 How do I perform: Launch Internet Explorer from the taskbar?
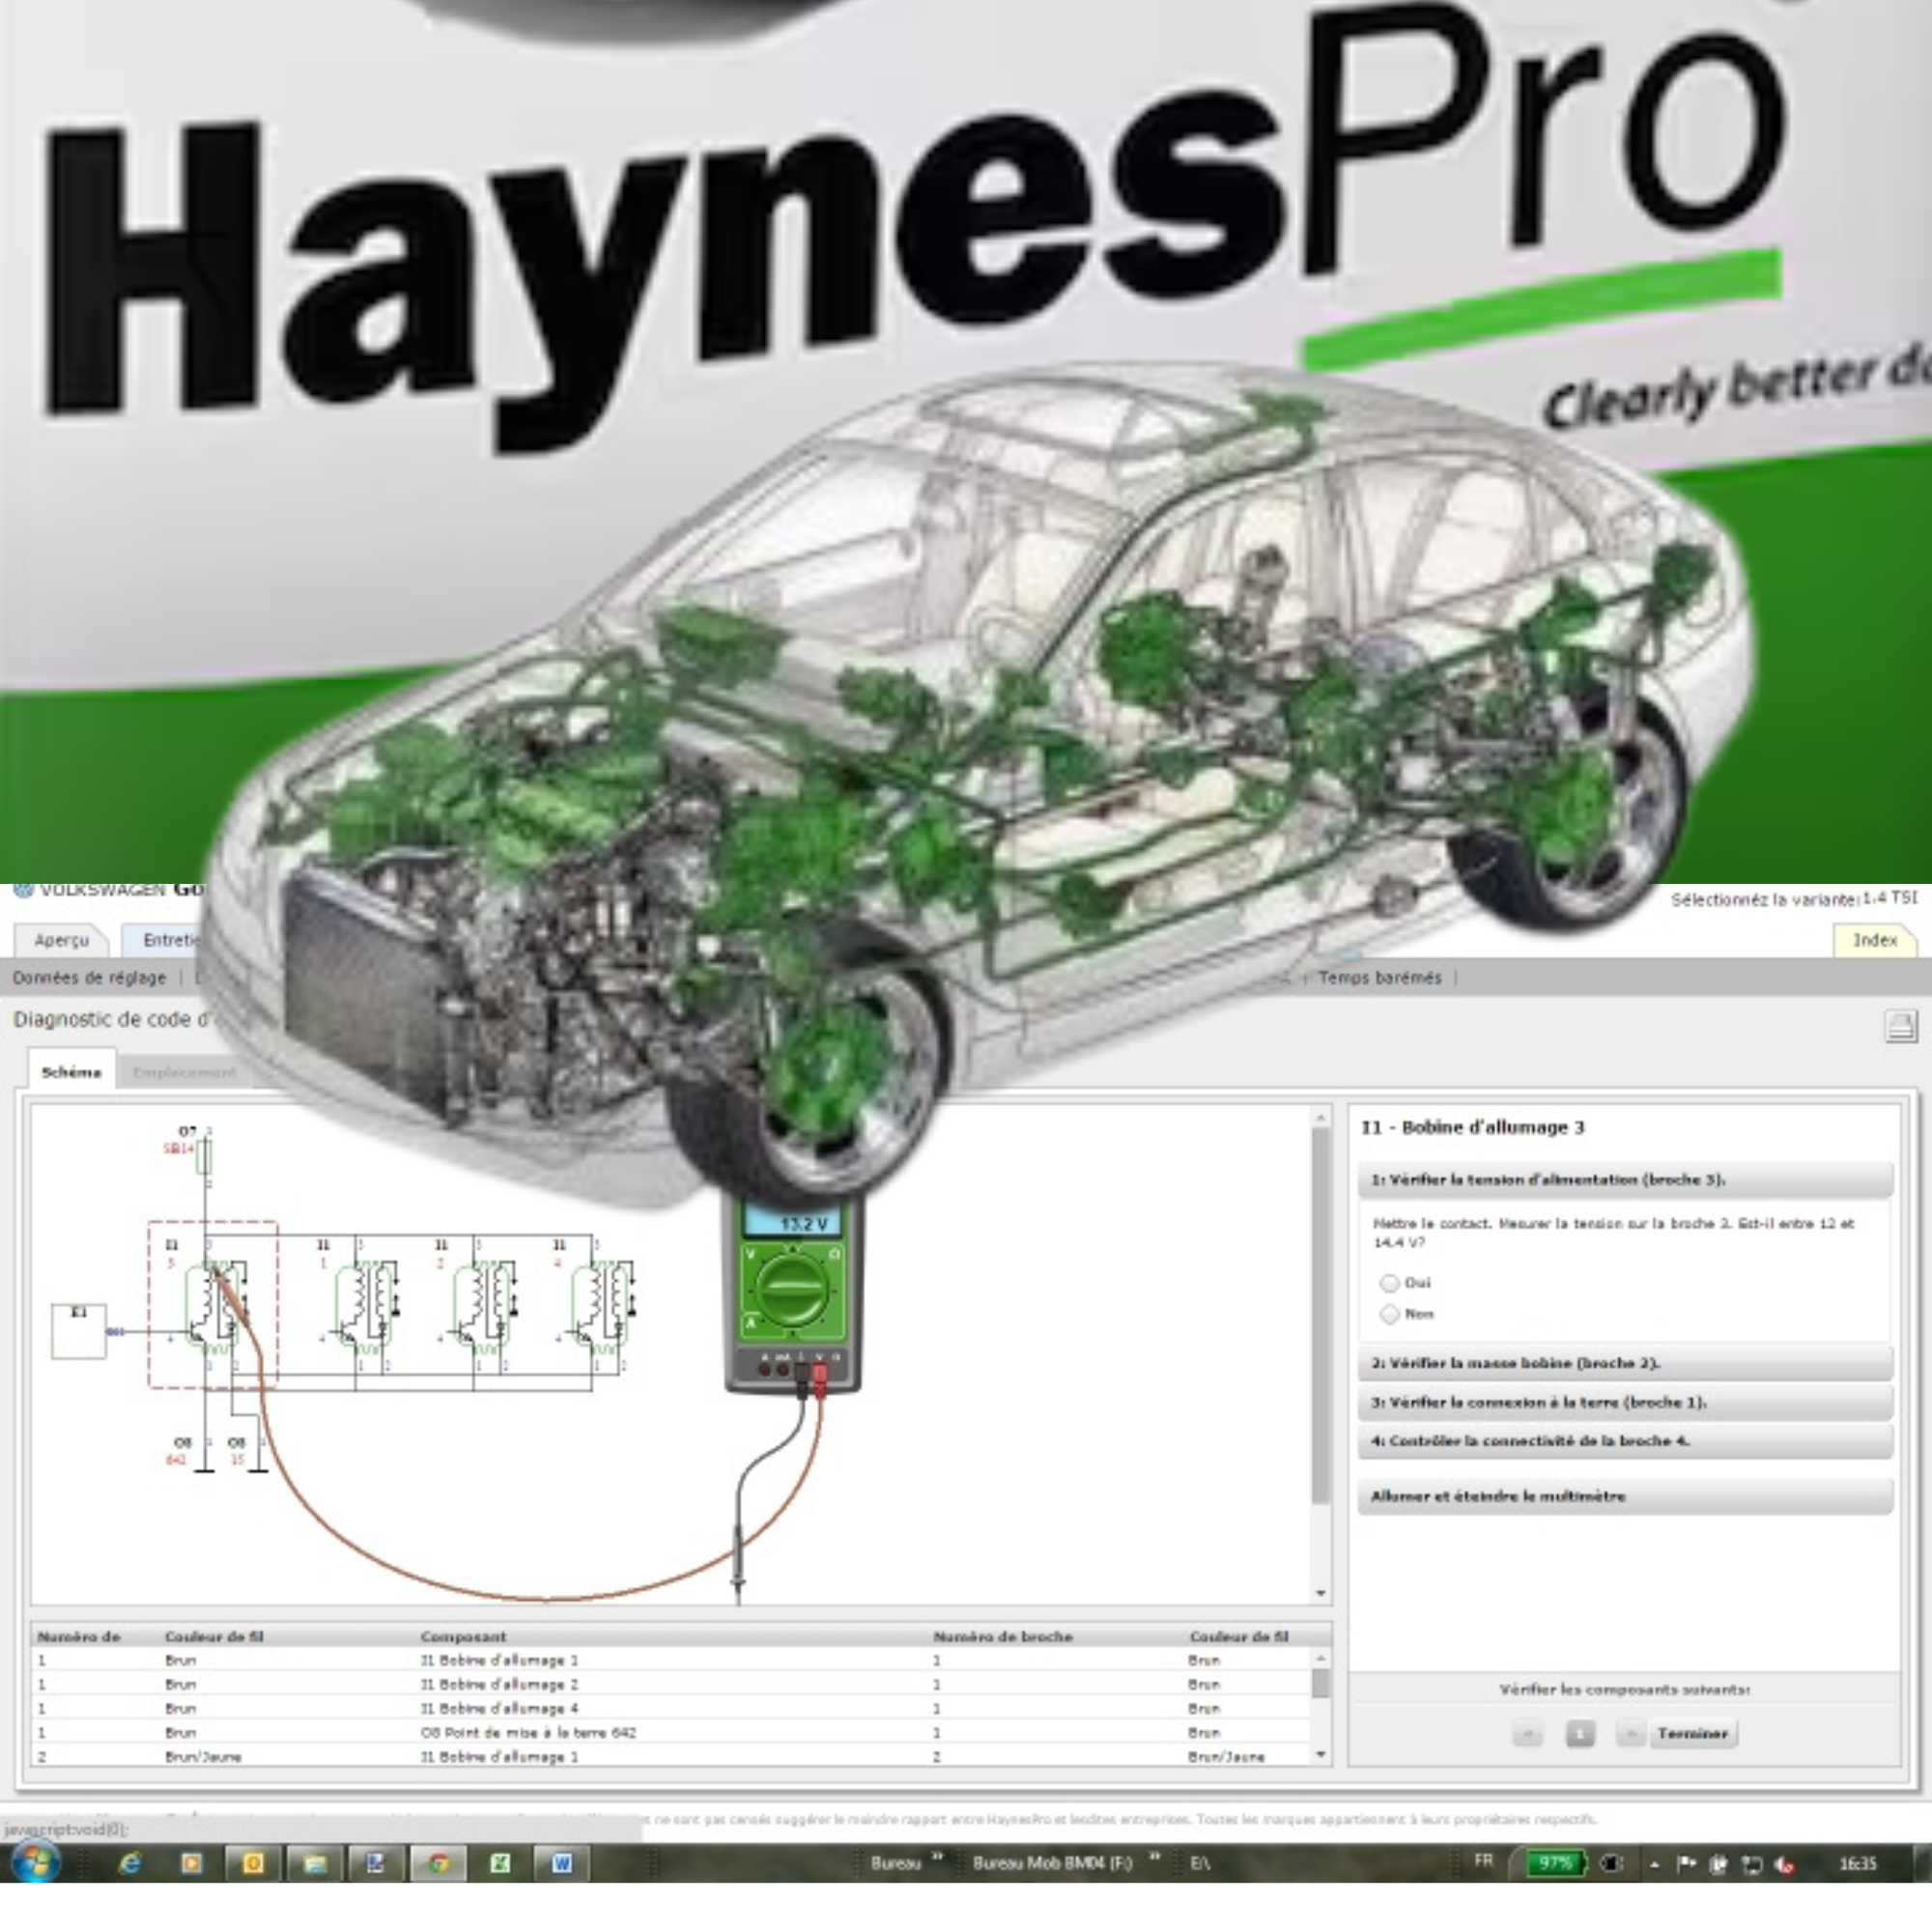tap(130, 1863)
